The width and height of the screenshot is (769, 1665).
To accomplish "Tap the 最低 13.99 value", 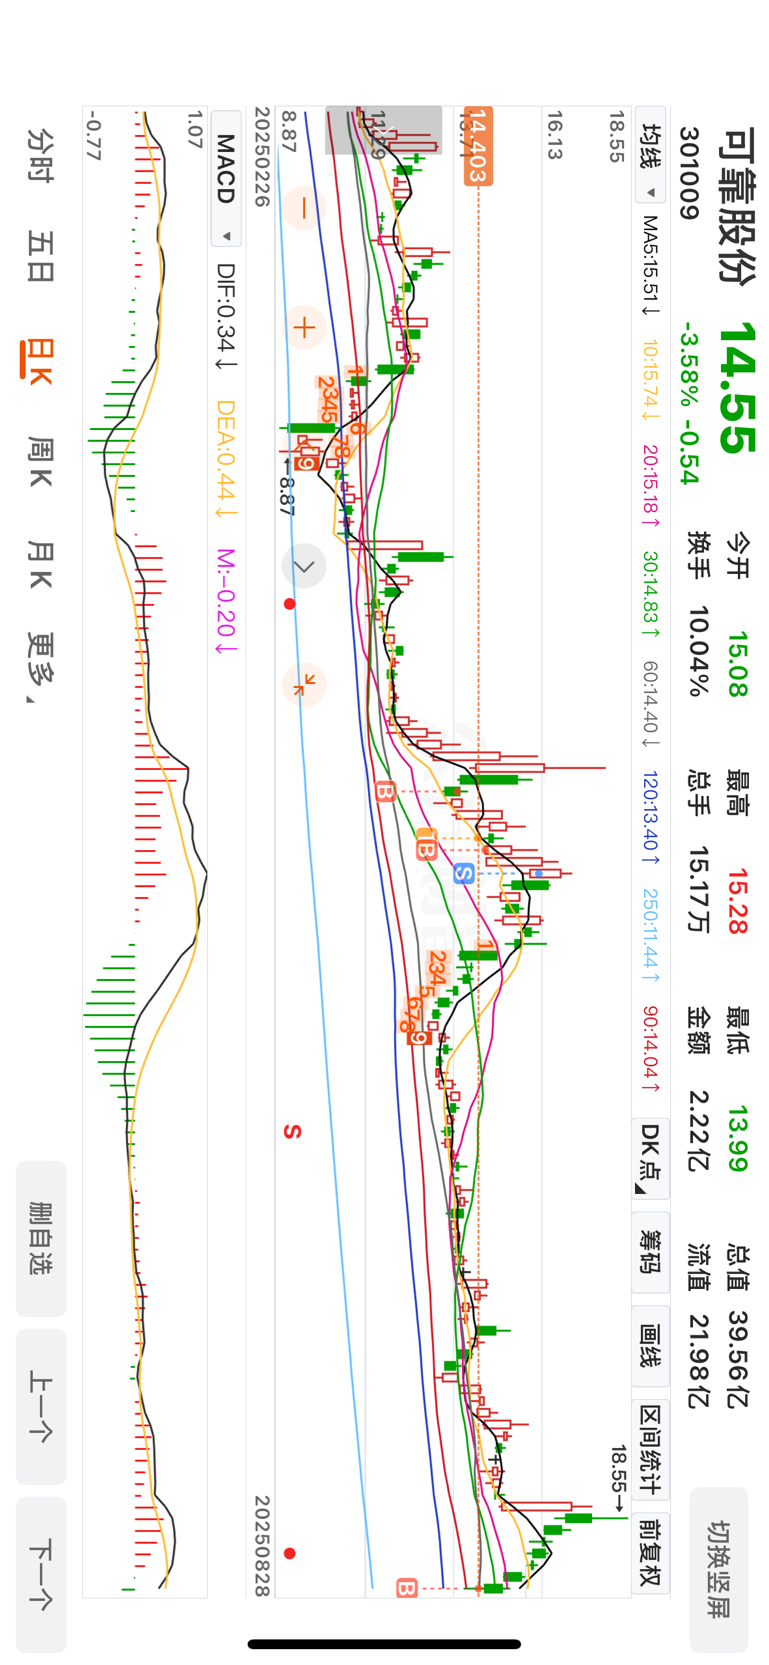I will click(738, 1138).
